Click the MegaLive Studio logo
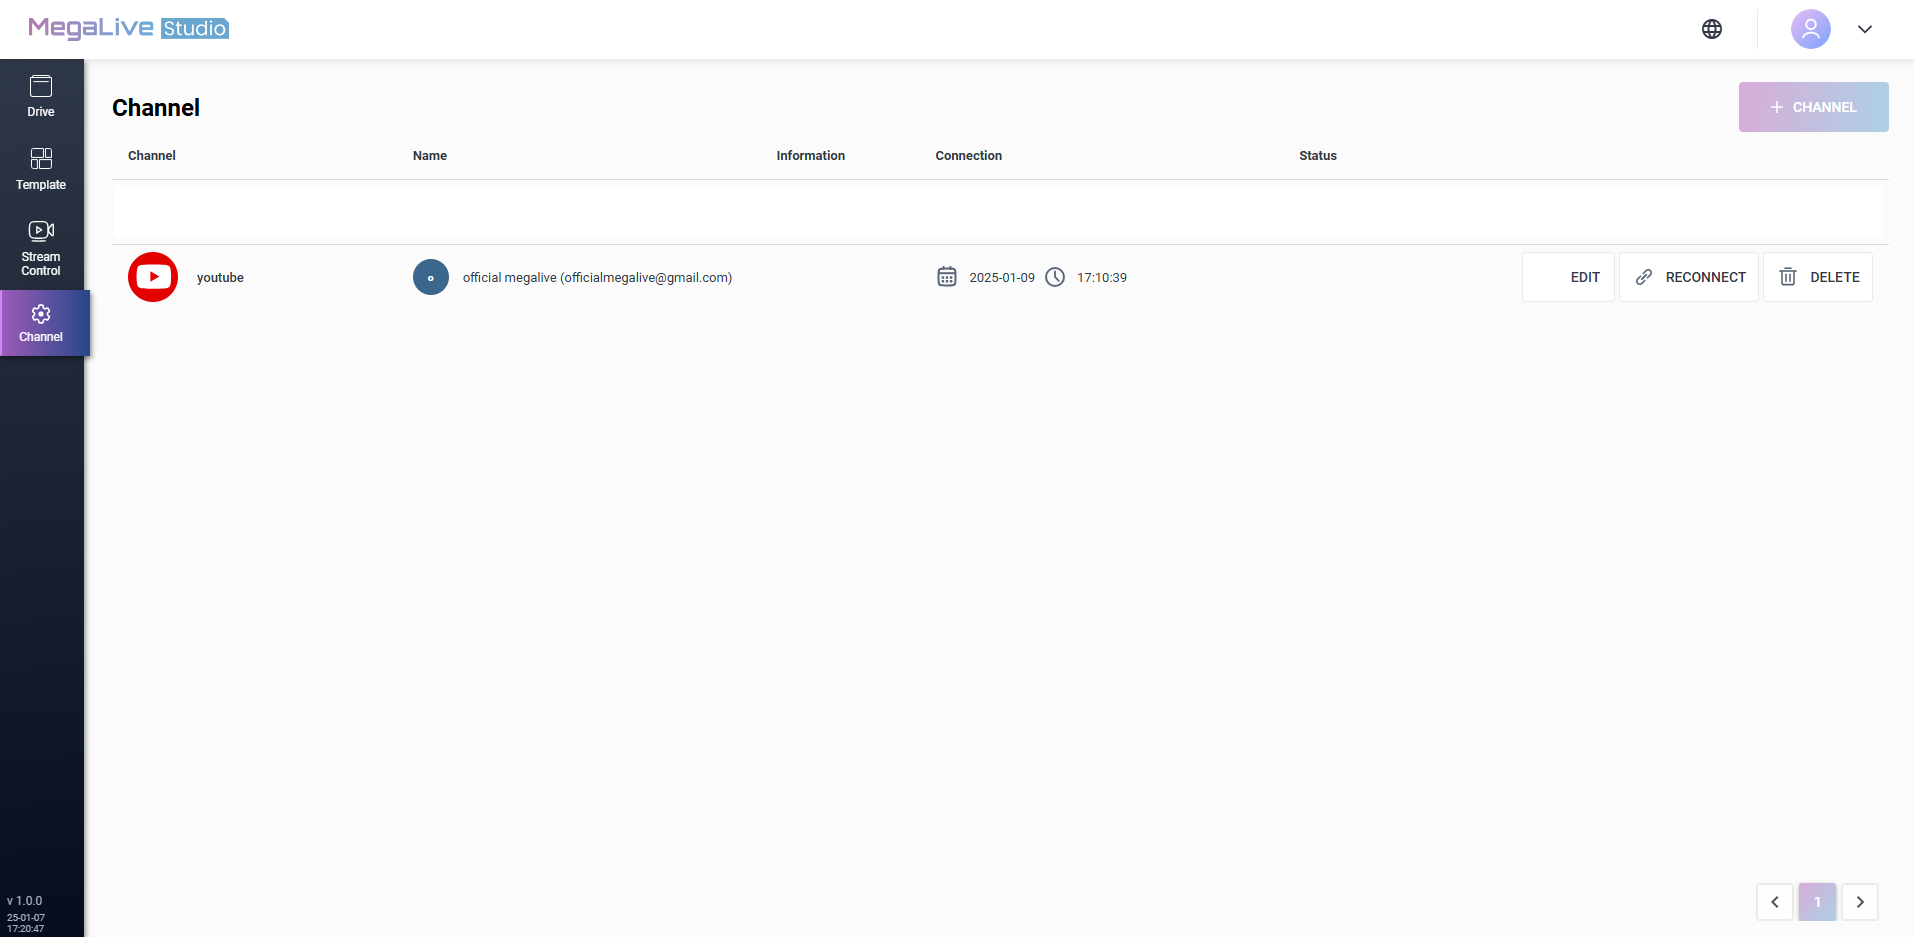1914x937 pixels. pos(128,28)
